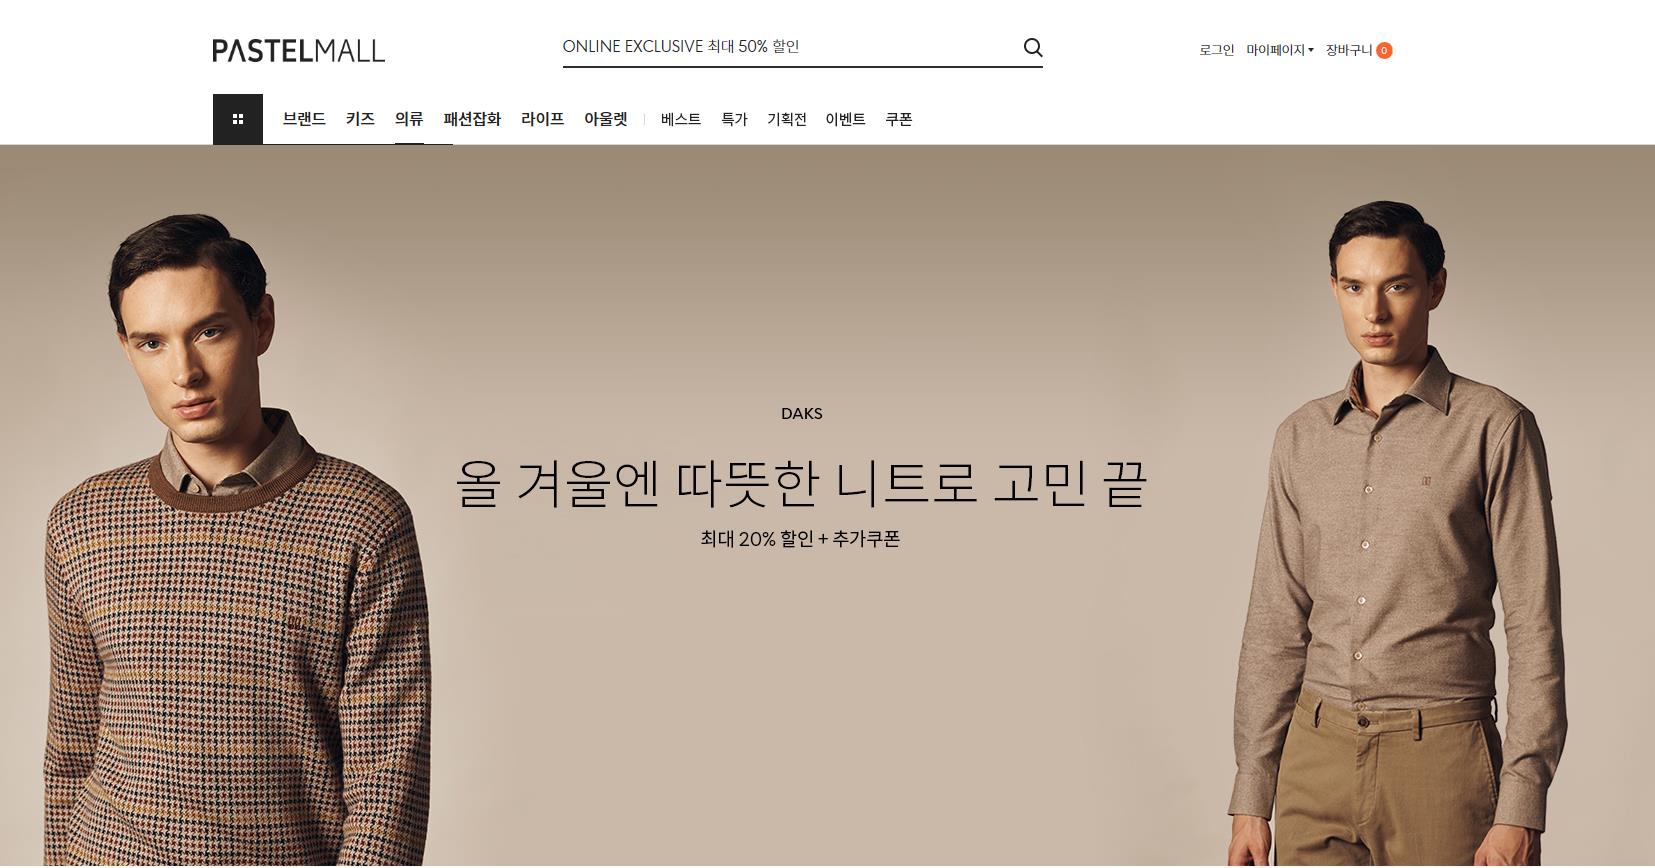Open the 브랜드 menu
The height and width of the screenshot is (868, 1655).
coord(304,119)
